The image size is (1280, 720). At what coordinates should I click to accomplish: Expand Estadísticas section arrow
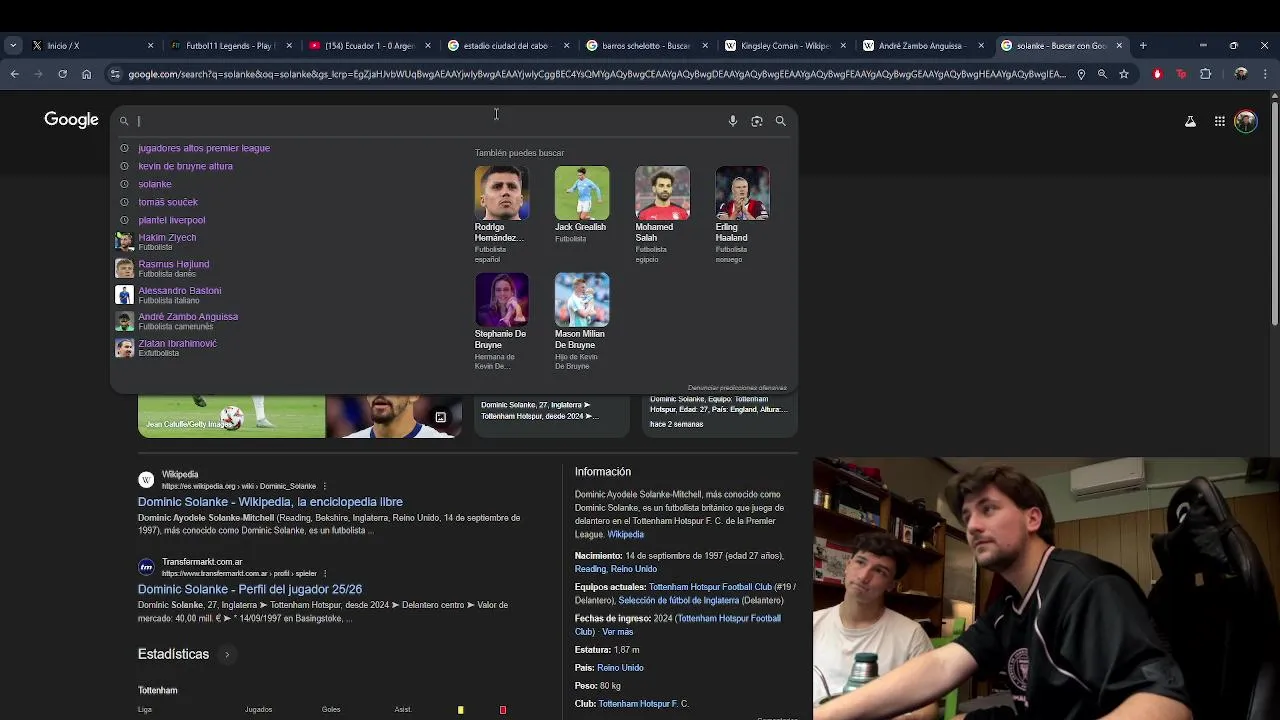click(x=227, y=655)
